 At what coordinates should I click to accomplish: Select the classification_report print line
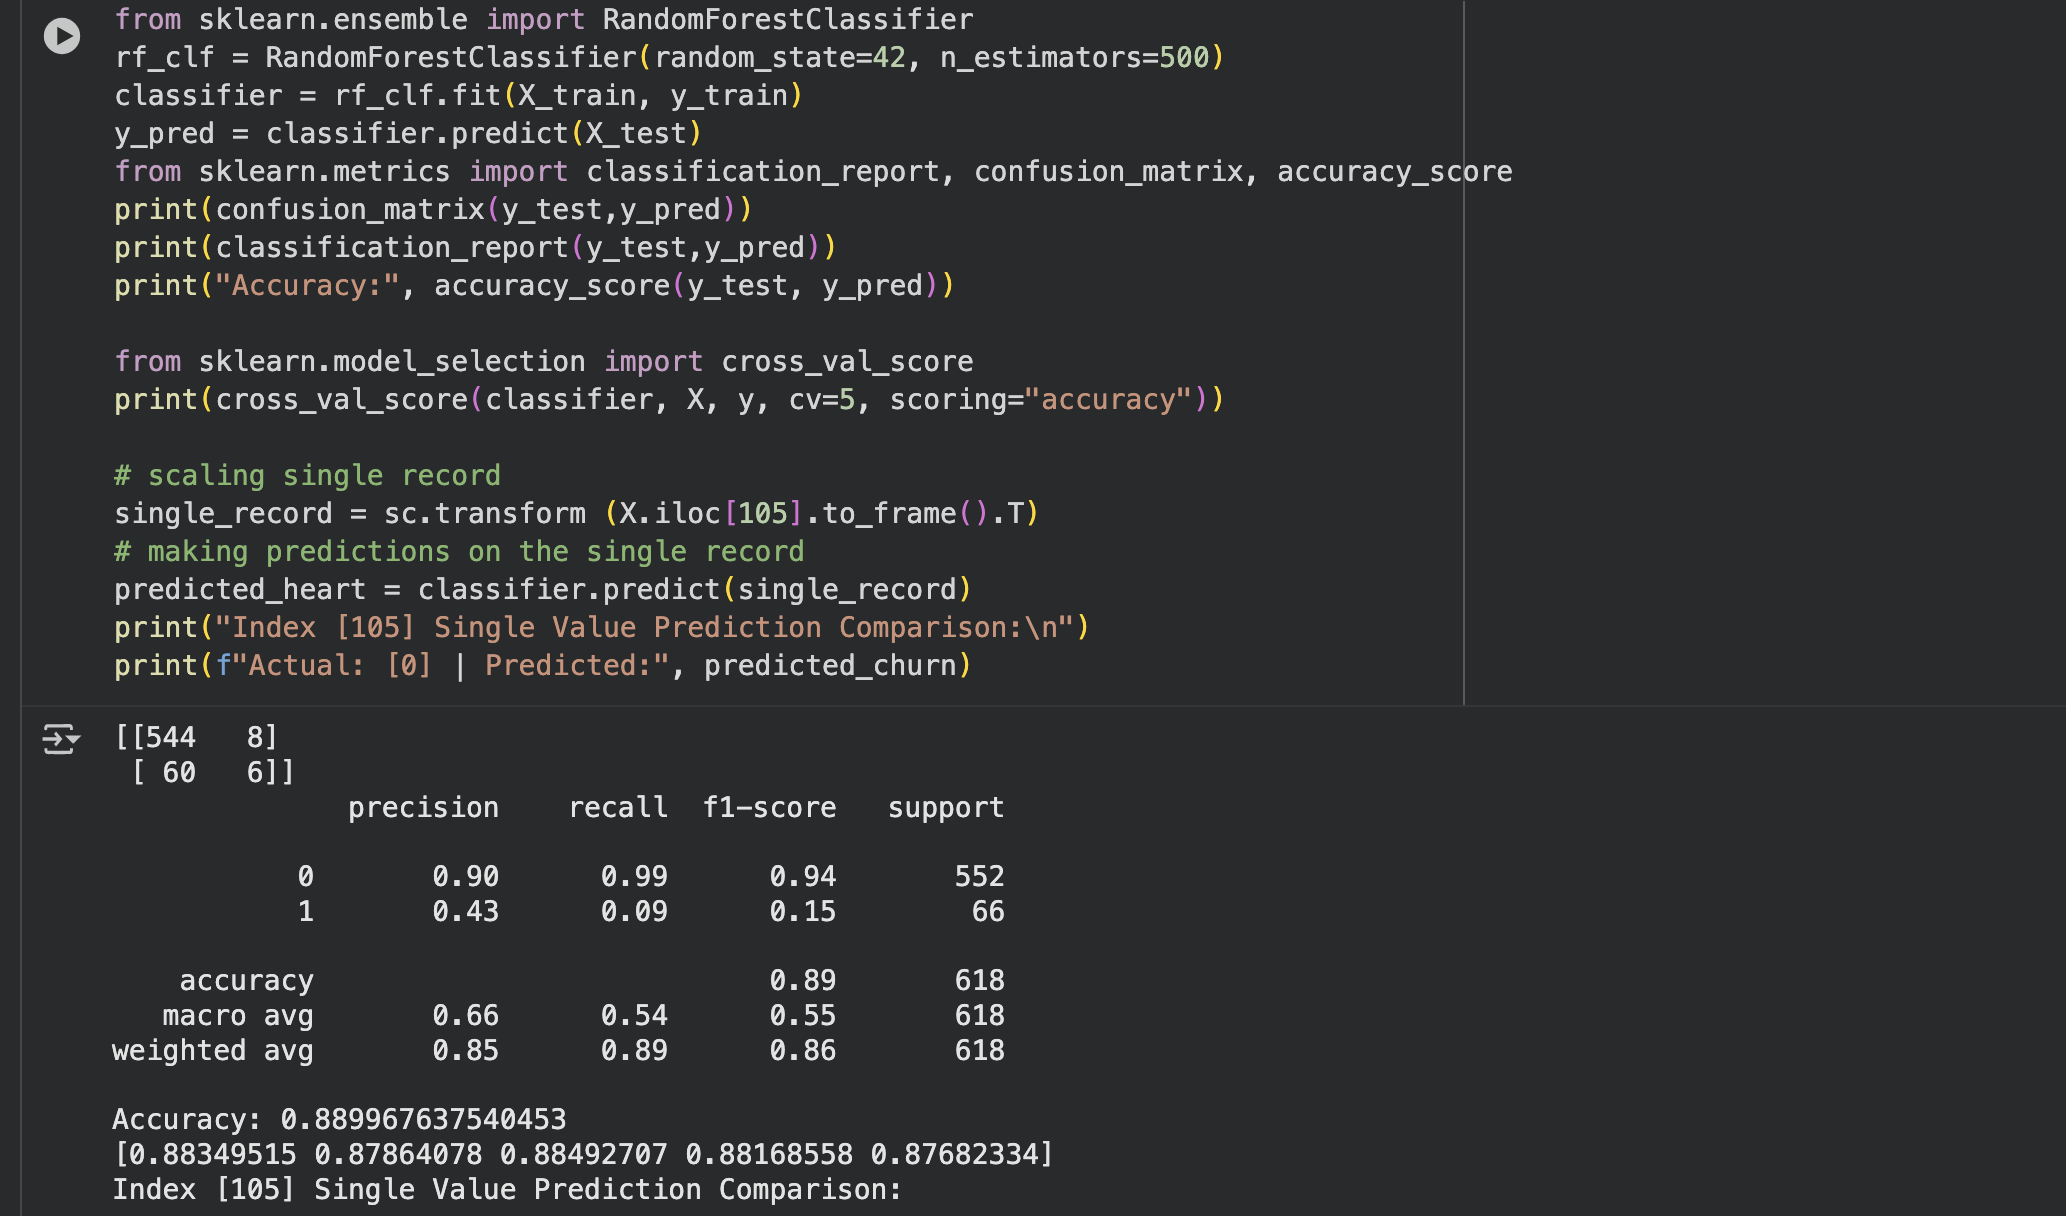(x=475, y=247)
